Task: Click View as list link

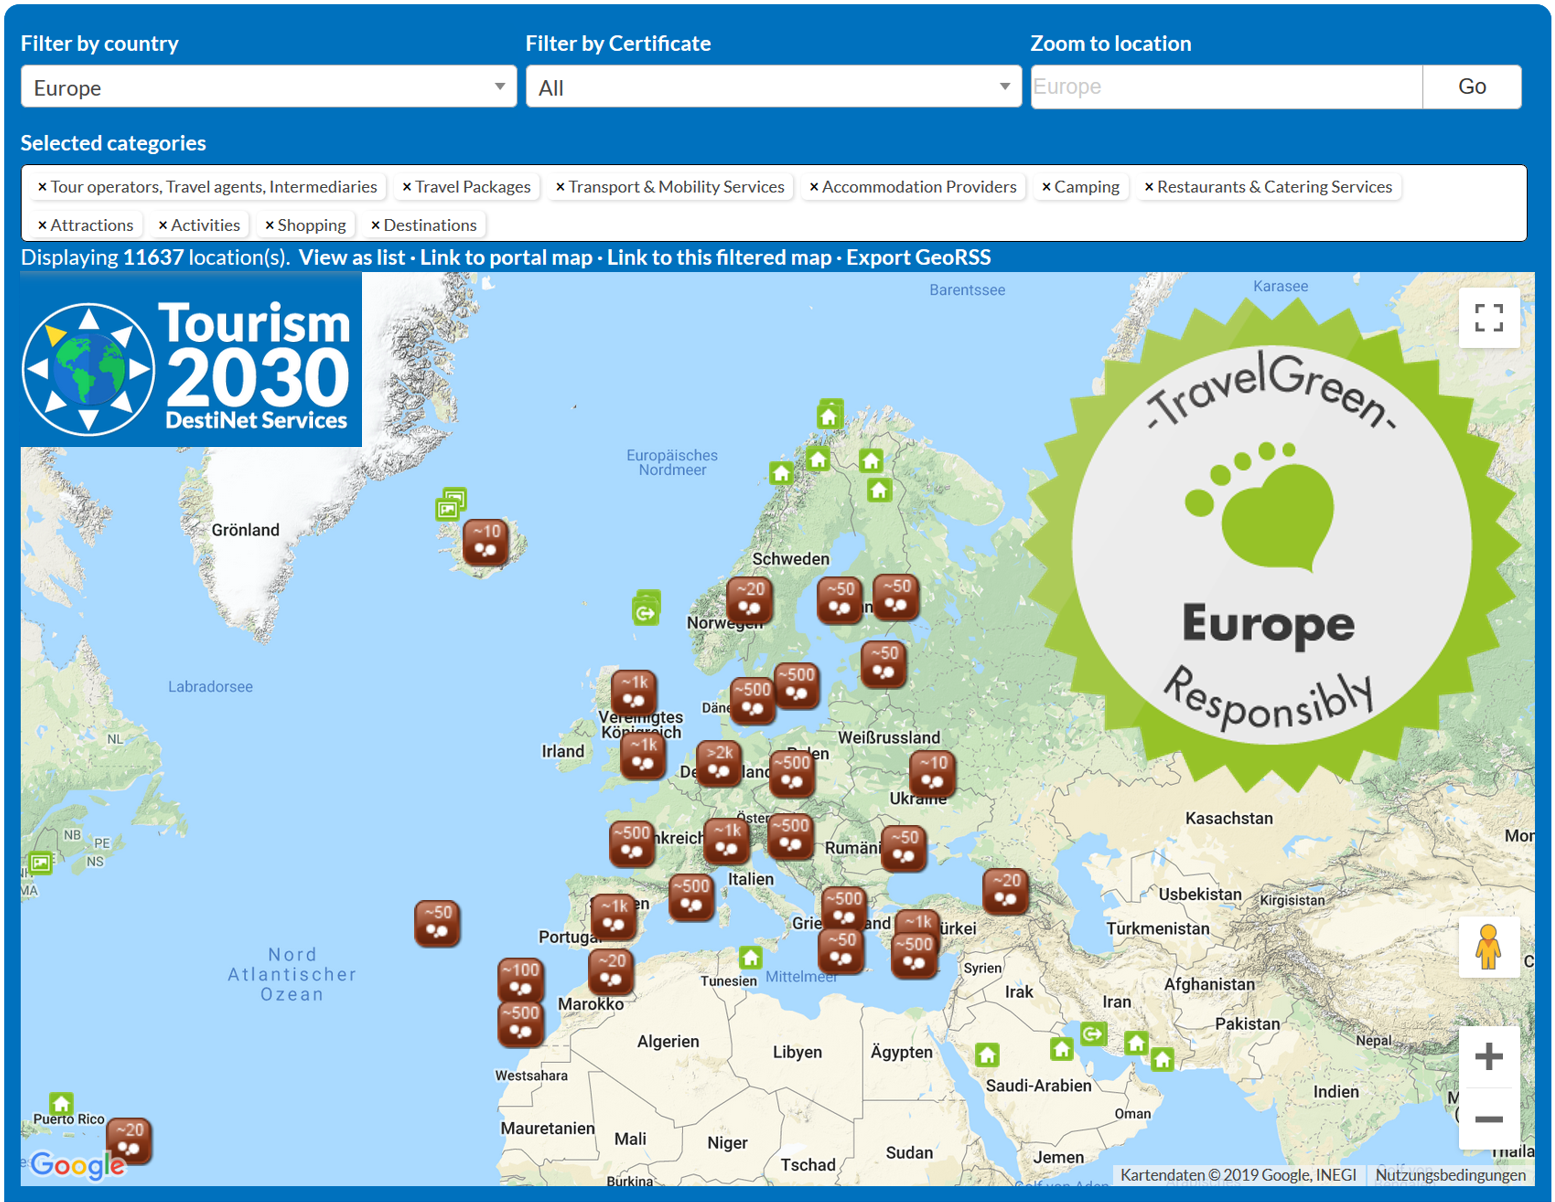Action: [x=351, y=257]
